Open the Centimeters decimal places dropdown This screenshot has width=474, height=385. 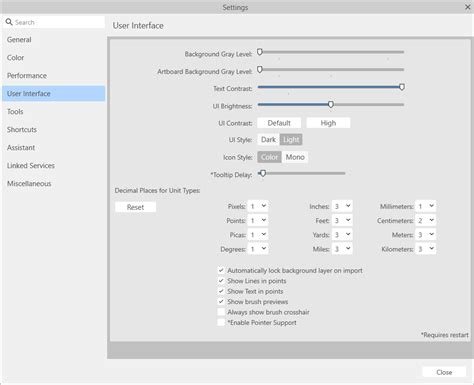click(426, 220)
